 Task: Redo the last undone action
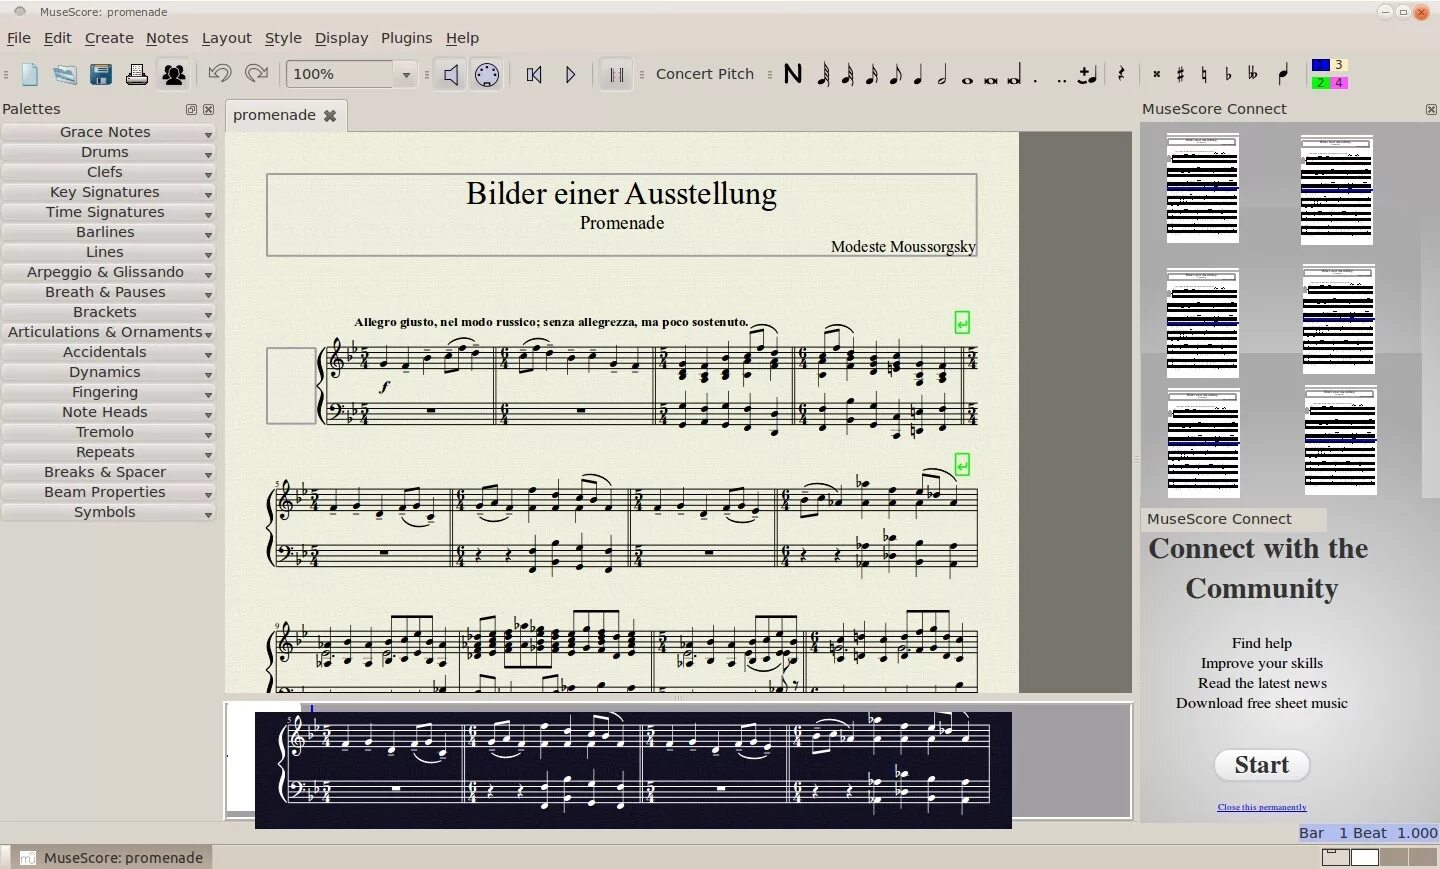pos(256,74)
